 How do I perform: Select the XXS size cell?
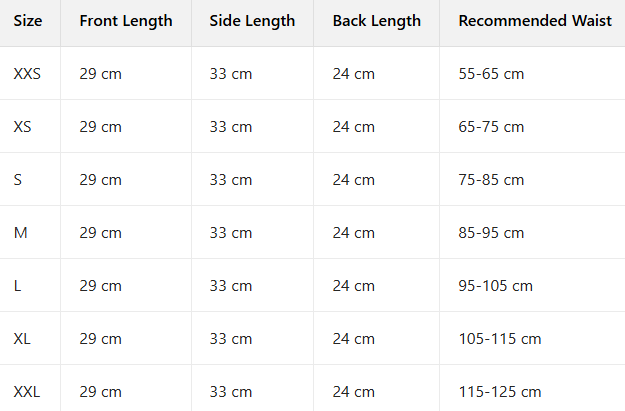pyautogui.click(x=28, y=74)
